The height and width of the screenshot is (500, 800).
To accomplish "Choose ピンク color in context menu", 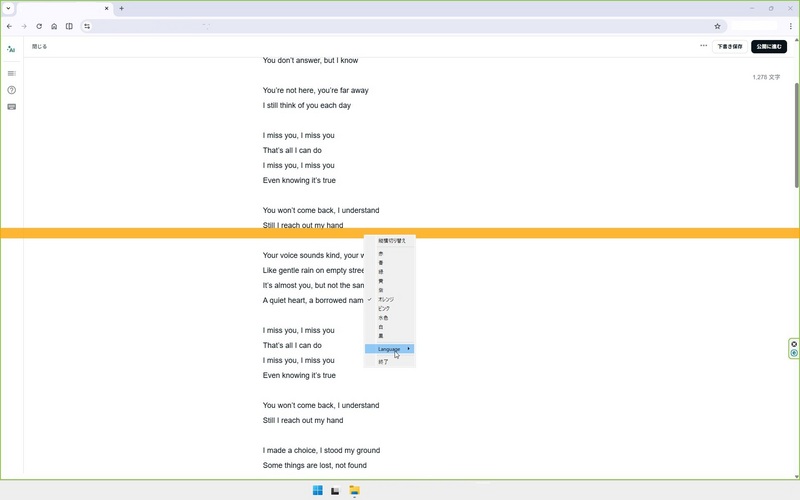I will pos(385,309).
